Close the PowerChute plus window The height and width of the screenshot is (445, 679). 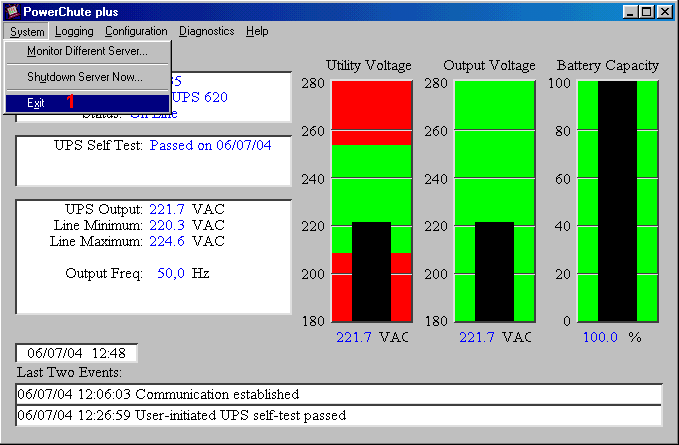pos(665,12)
